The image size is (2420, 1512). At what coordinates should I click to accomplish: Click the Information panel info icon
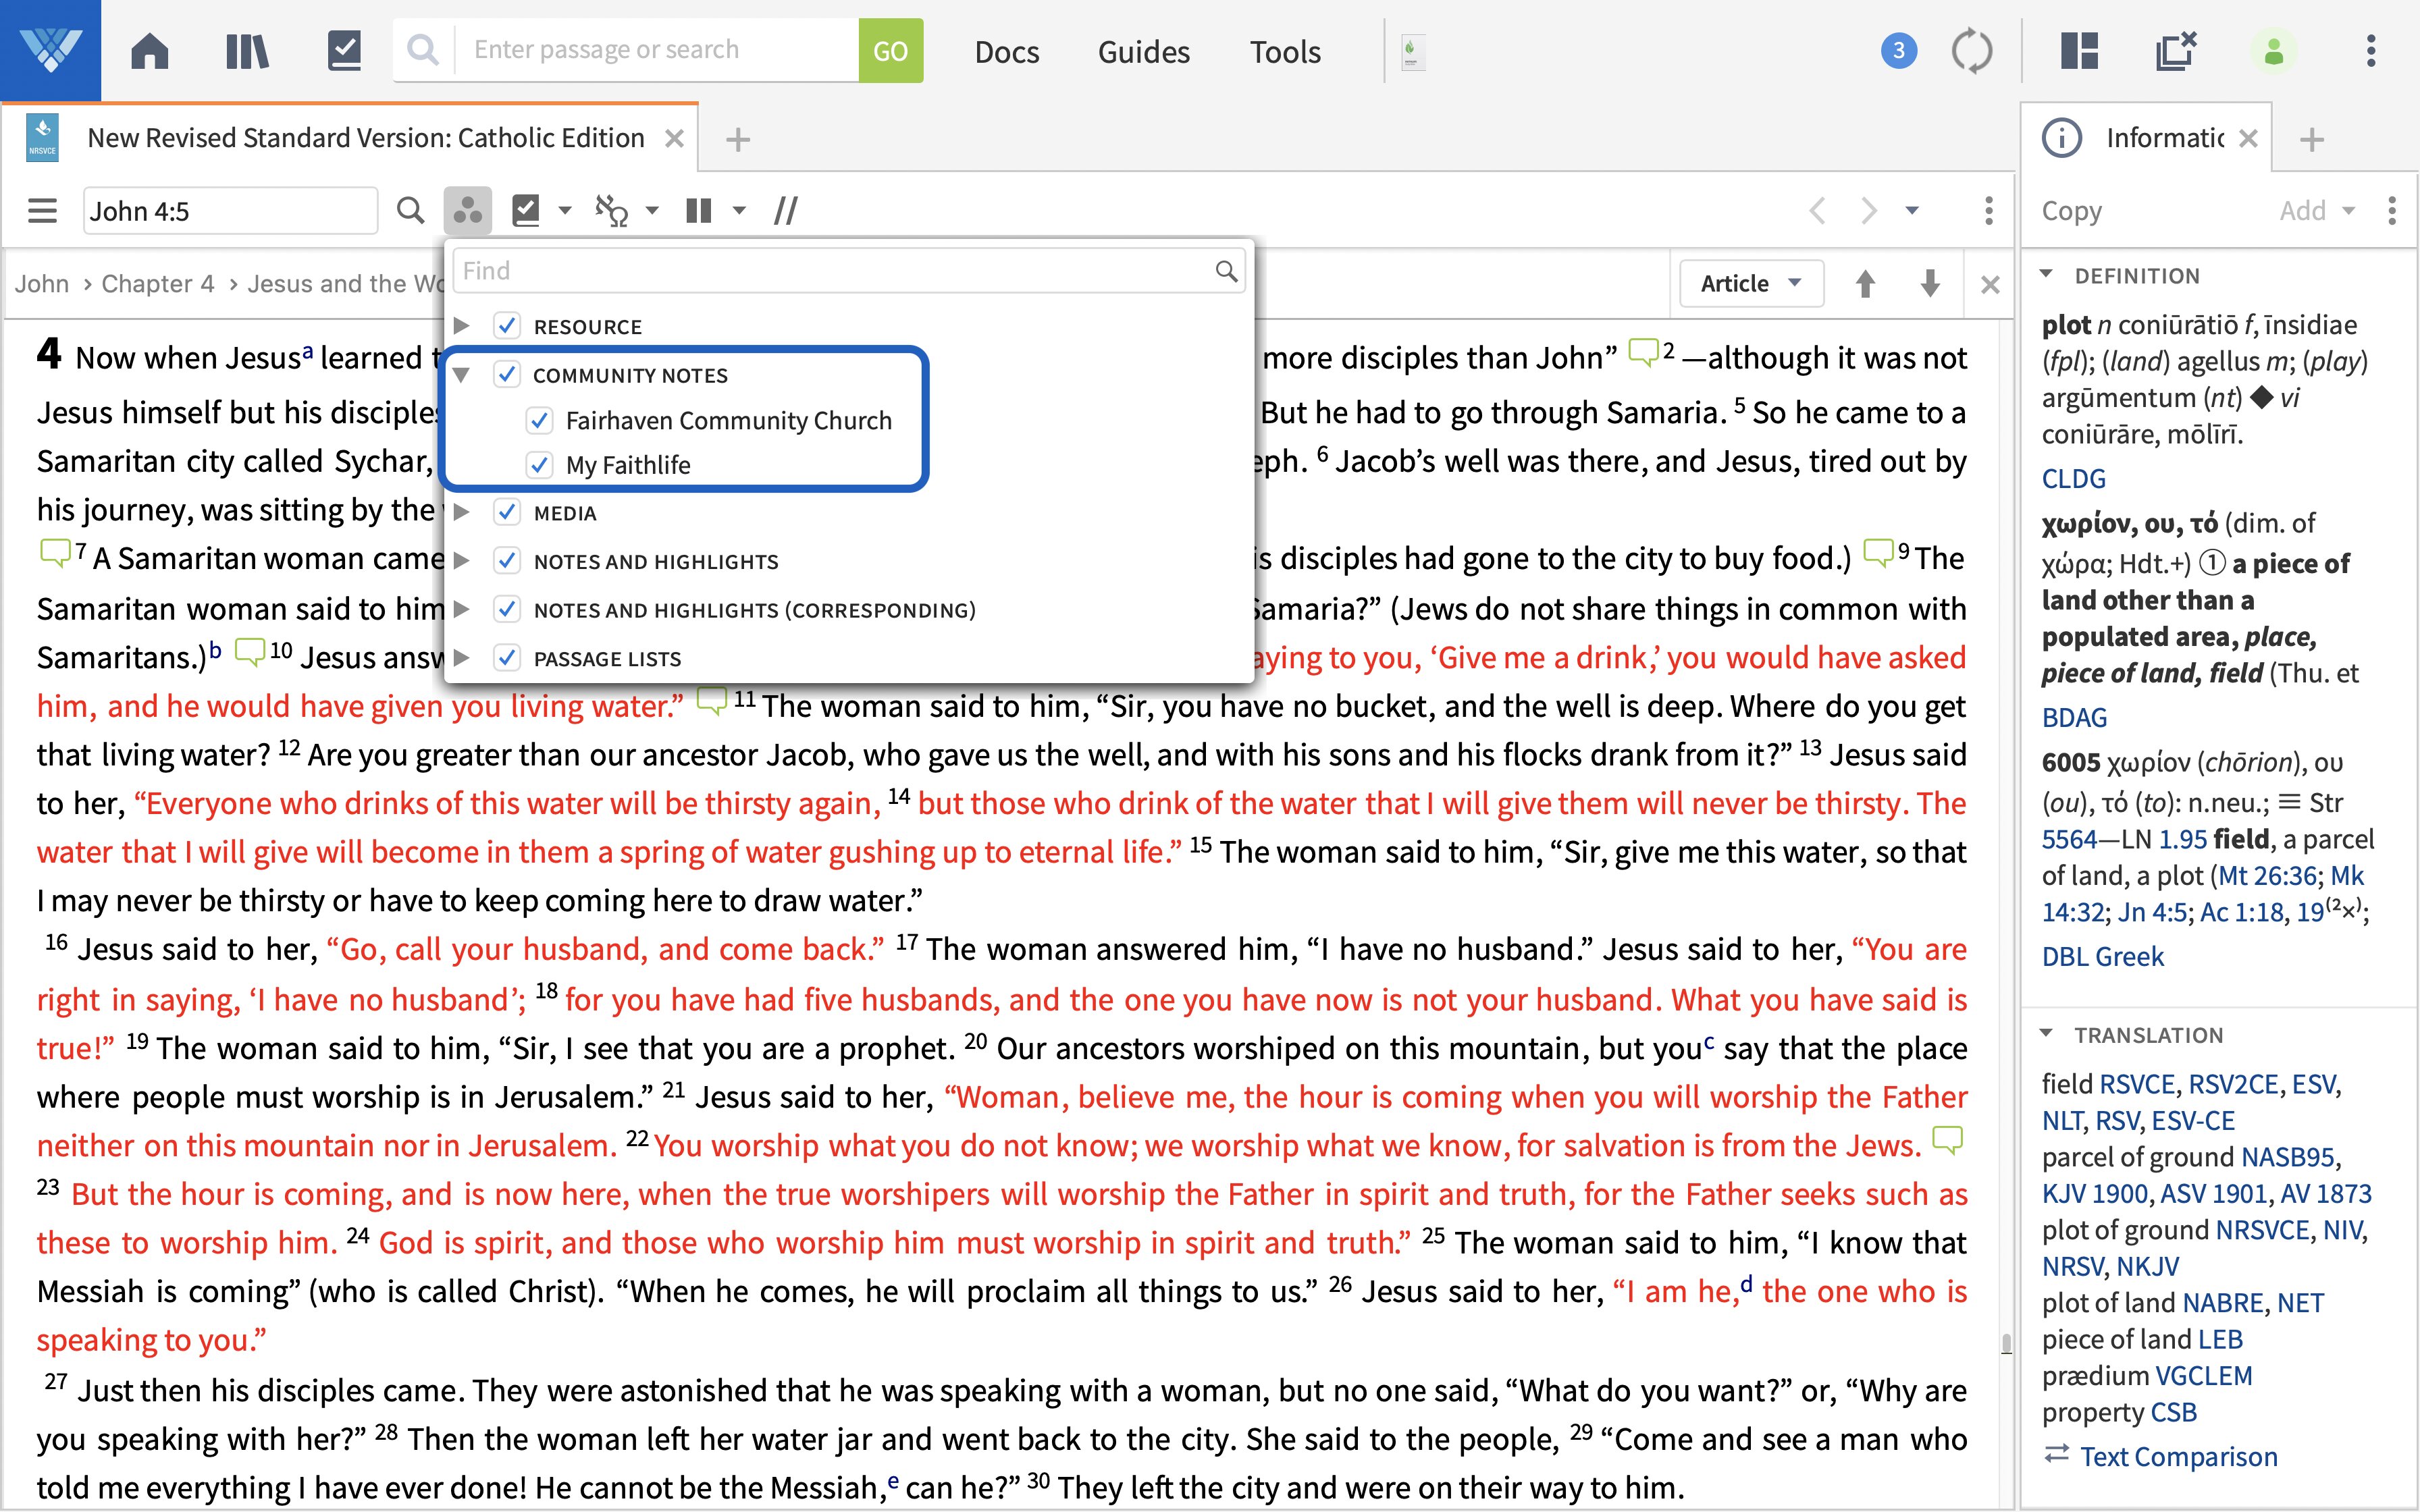point(2061,138)
